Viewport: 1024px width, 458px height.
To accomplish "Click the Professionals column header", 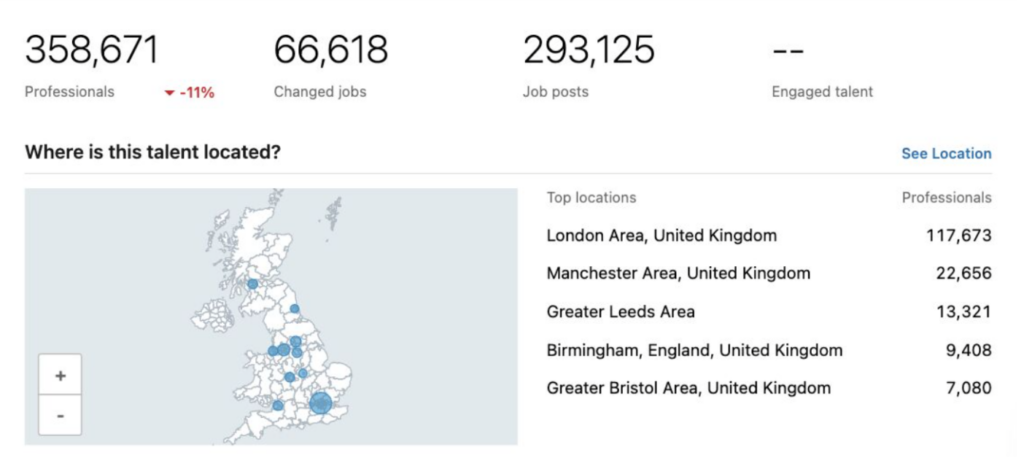I will tap(946, 197).
